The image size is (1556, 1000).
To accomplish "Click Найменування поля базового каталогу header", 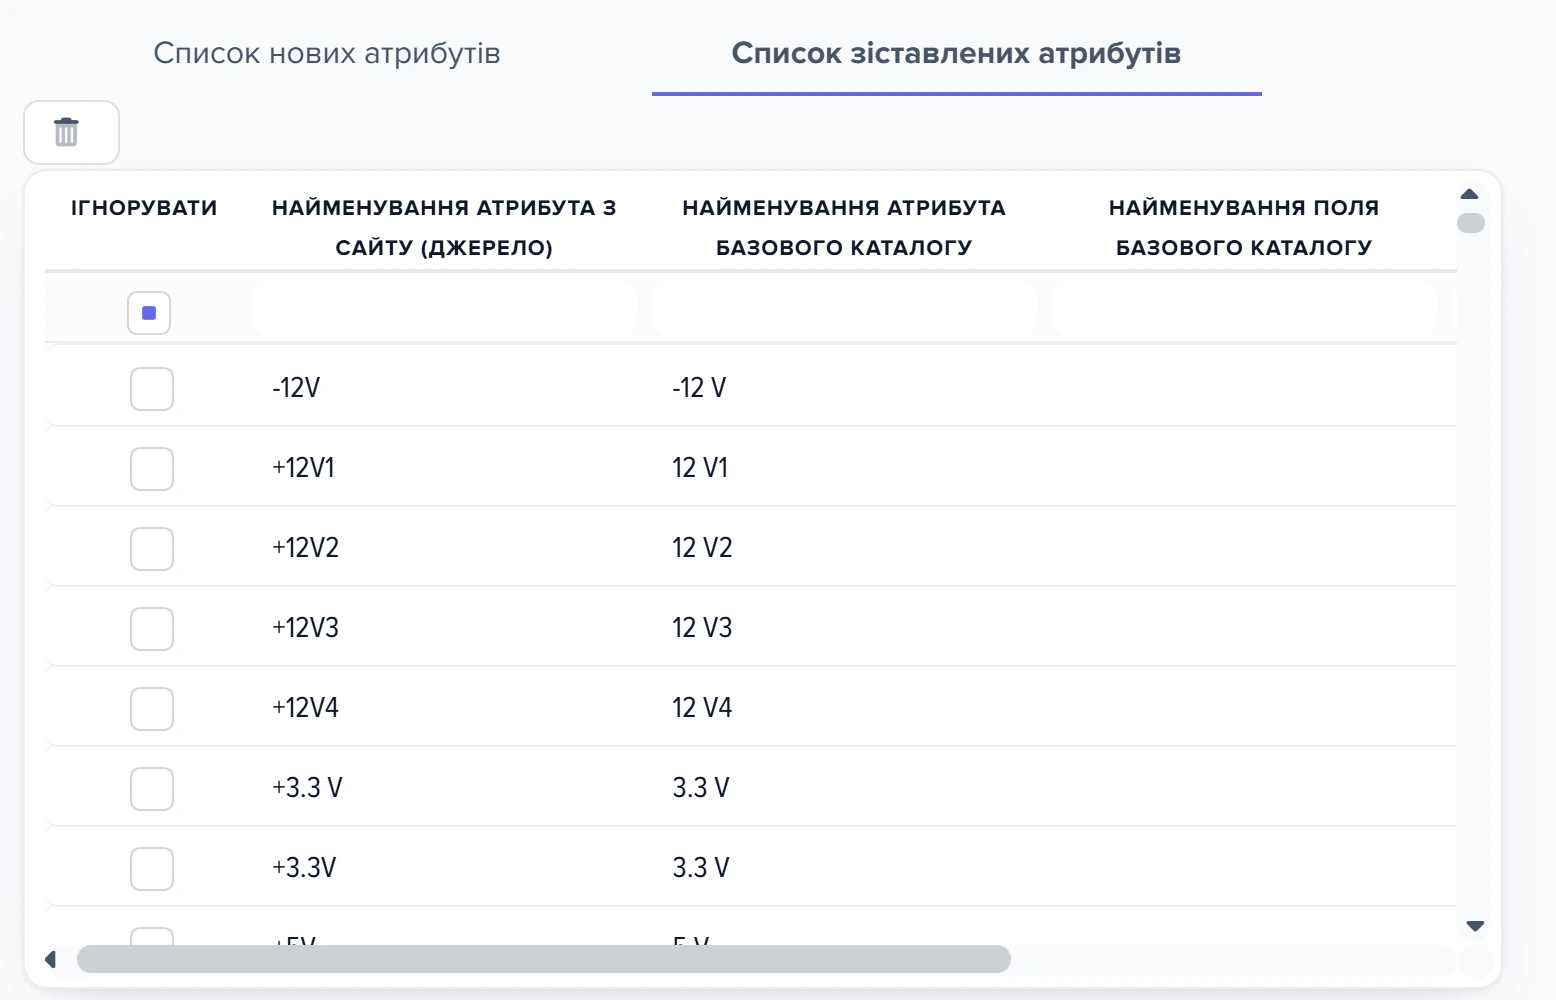I will 1244,227.
